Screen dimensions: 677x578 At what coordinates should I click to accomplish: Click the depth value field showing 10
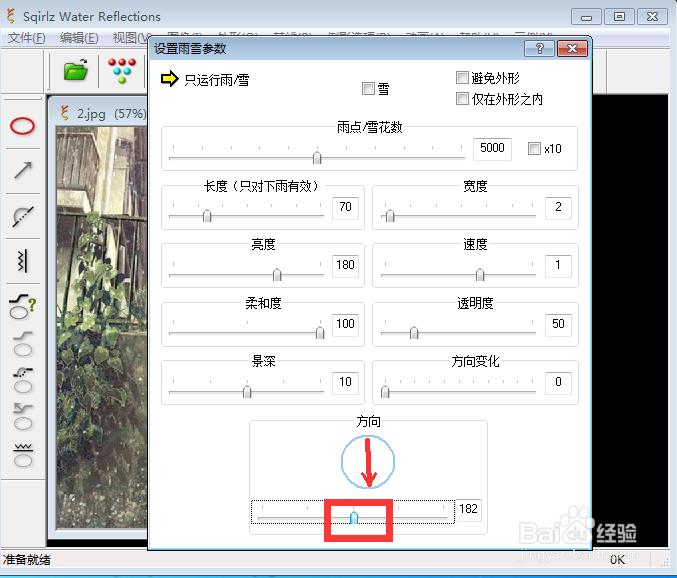(x=345, y=383)
